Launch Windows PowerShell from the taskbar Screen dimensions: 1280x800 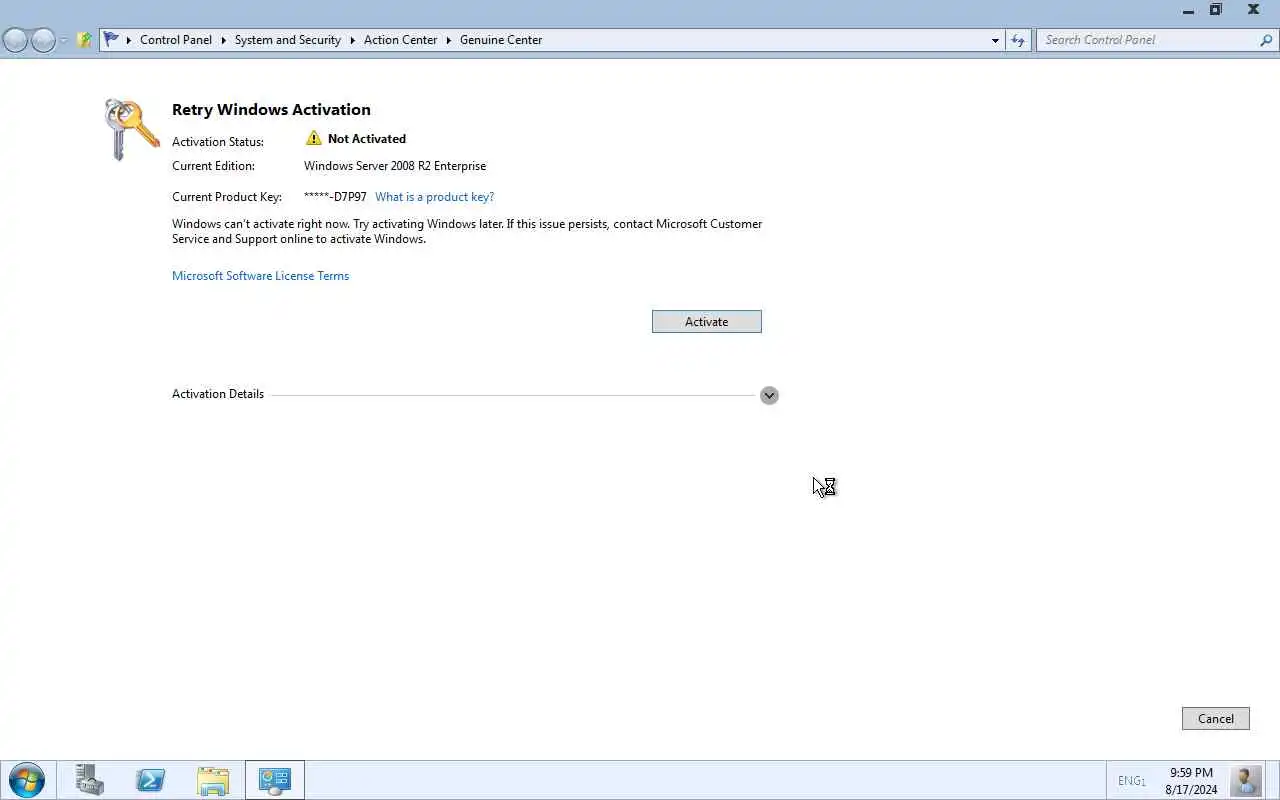(x=151, y=780)
